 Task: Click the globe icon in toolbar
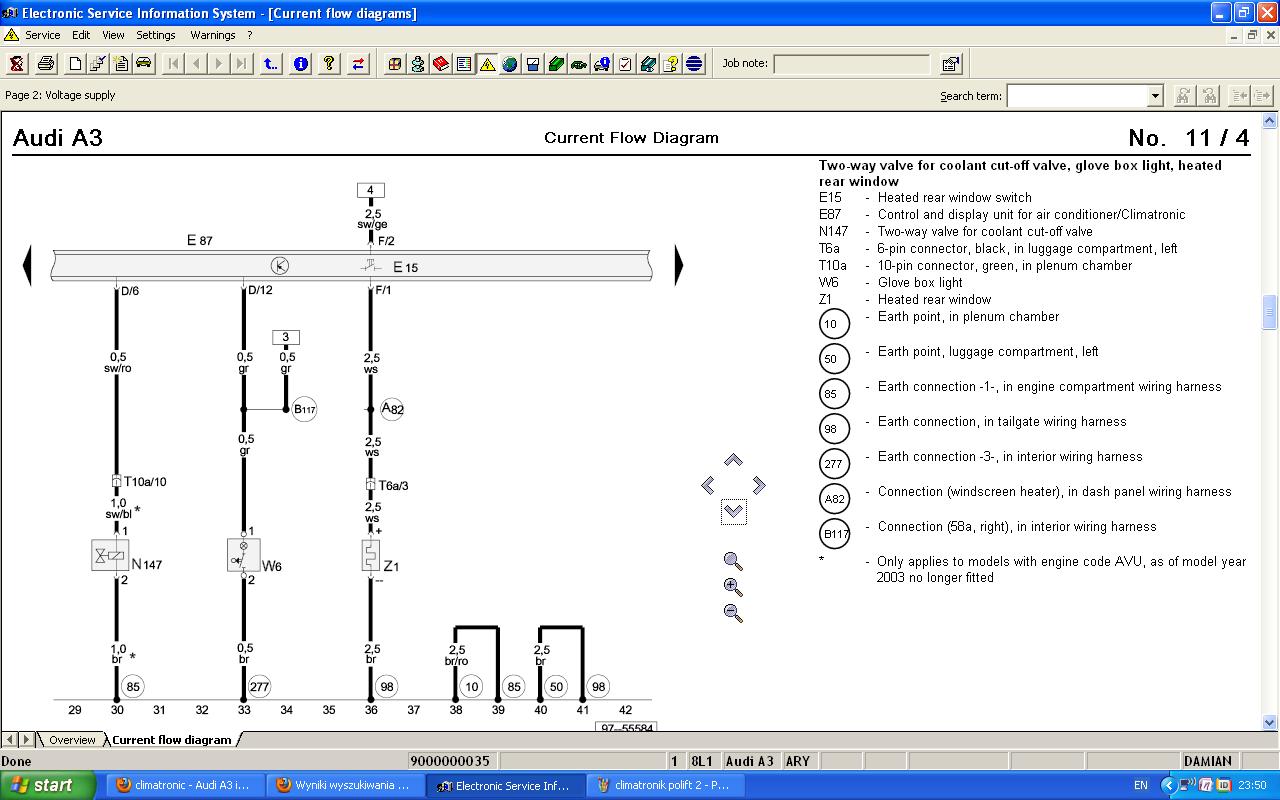click(510, 64)
